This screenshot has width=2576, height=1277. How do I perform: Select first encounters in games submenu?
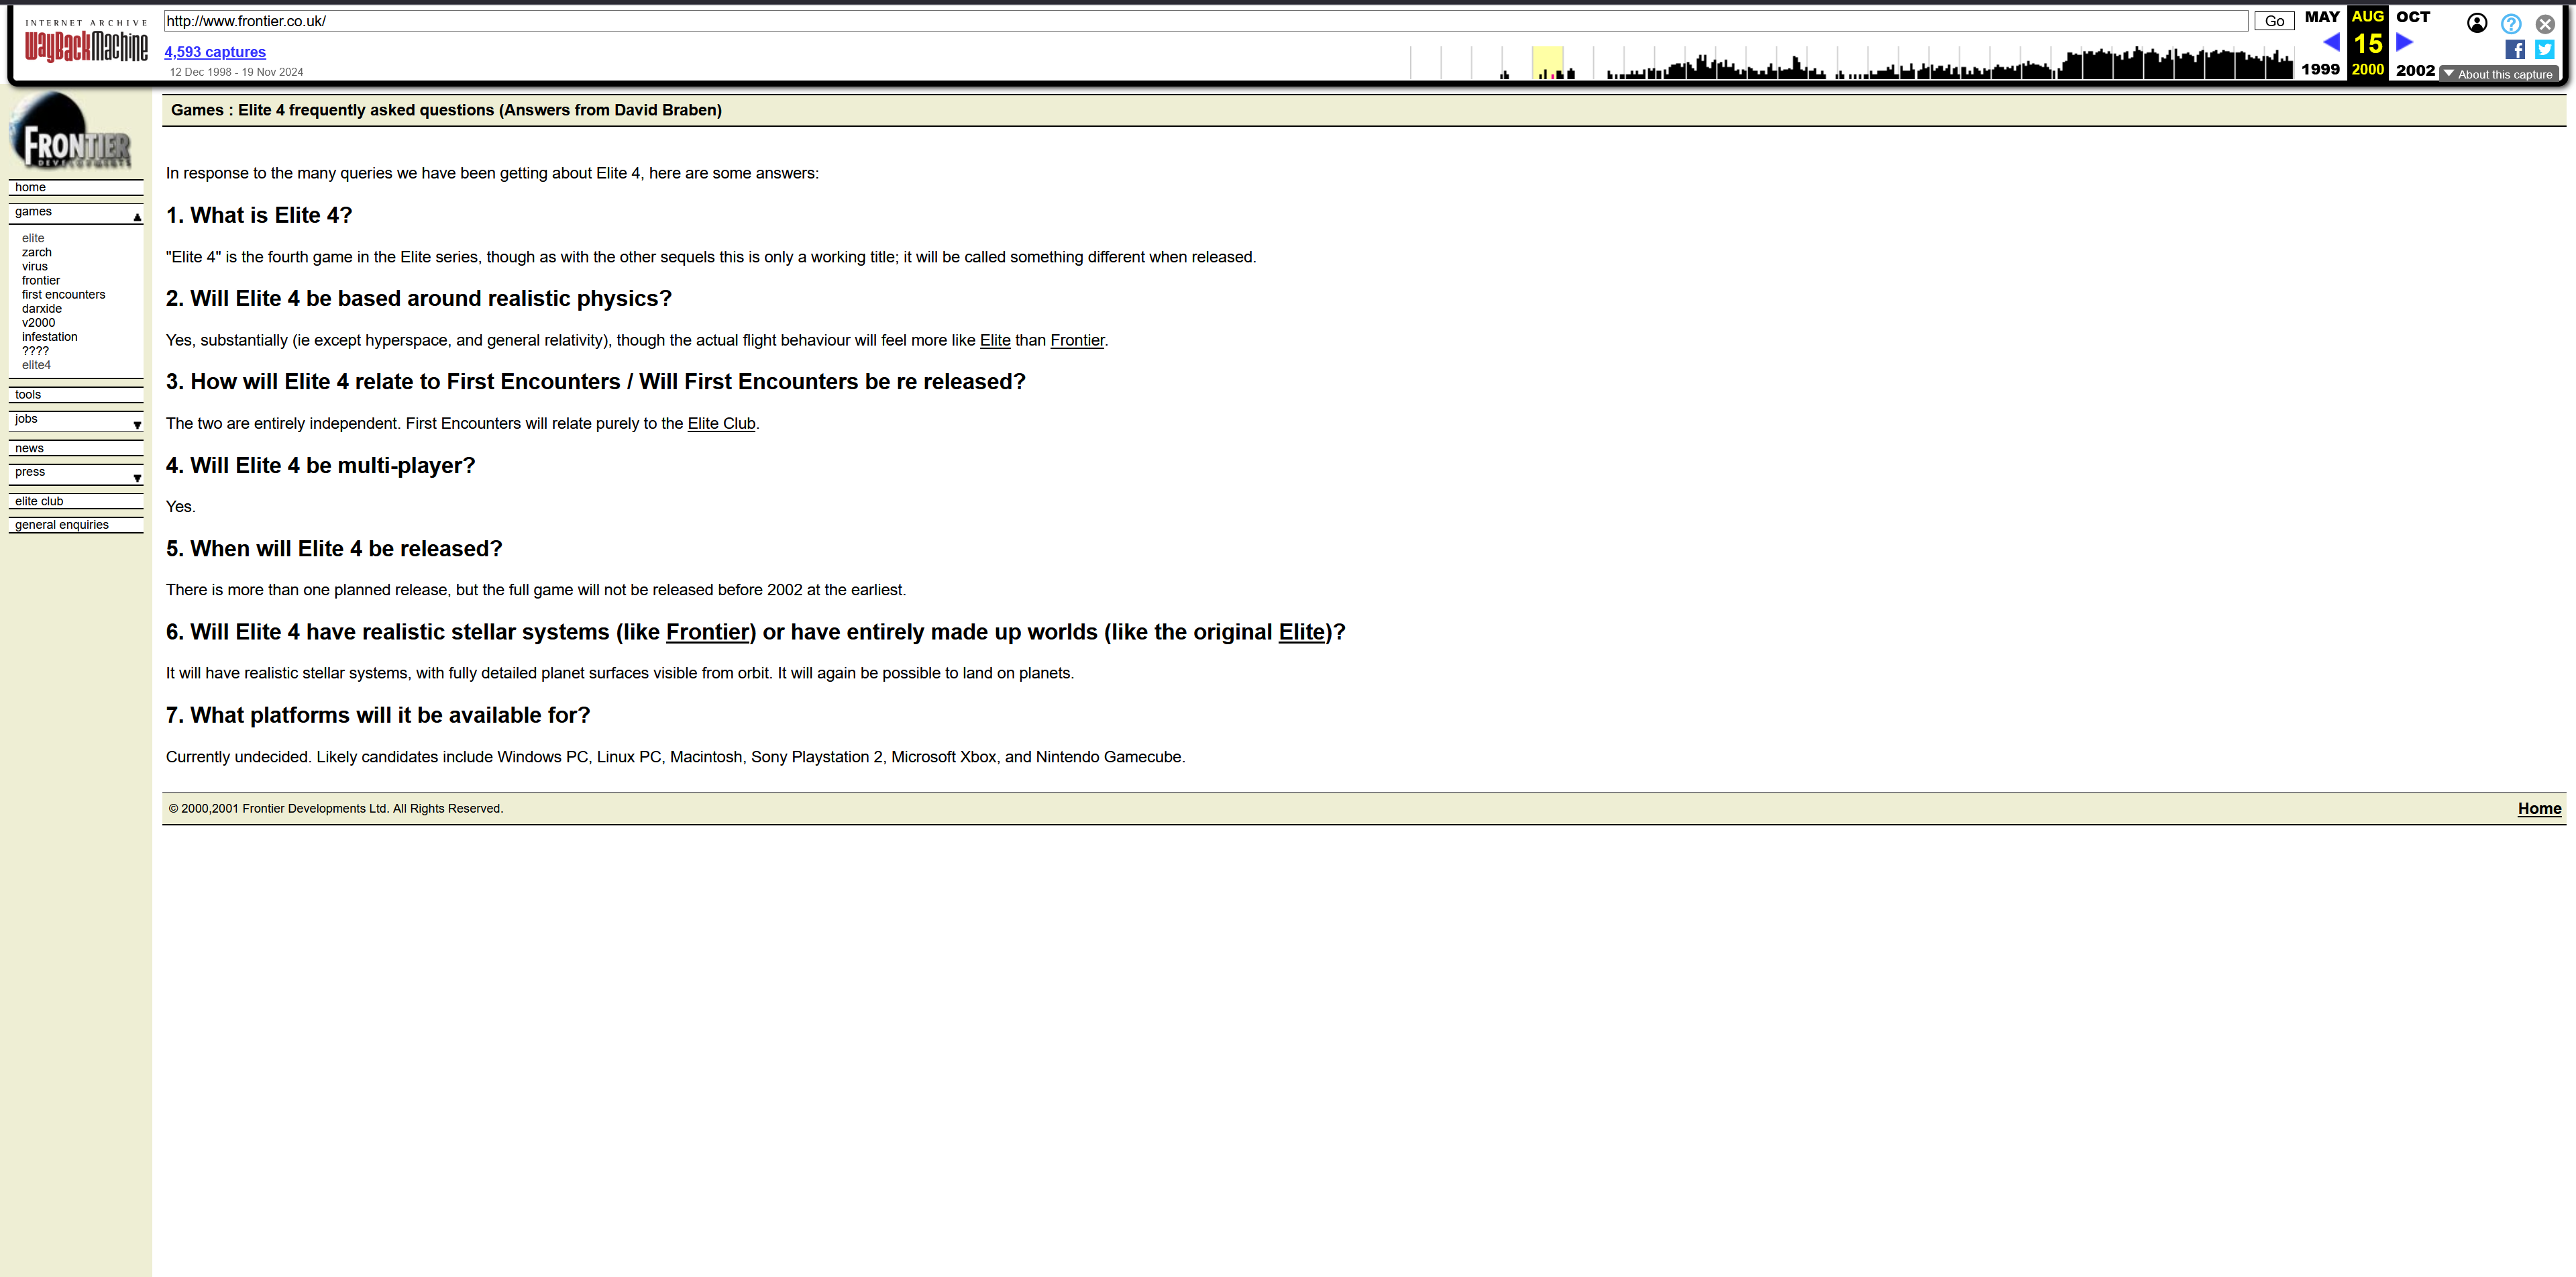[x=63, y=294]
